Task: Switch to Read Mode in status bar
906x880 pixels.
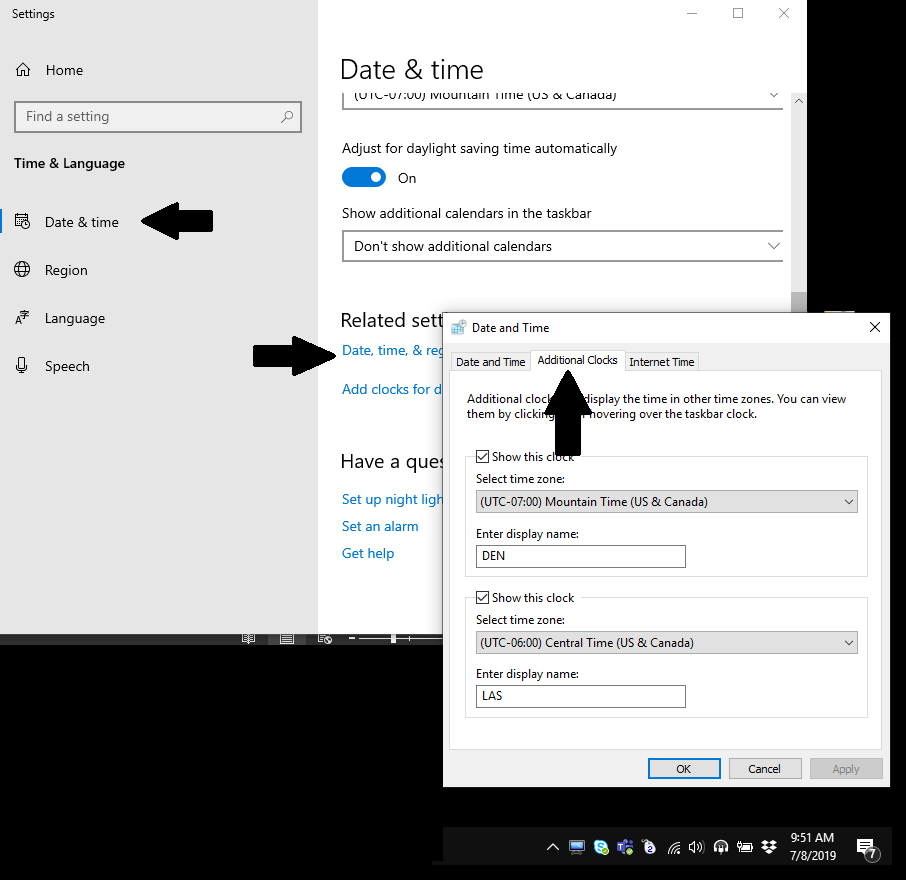Action: click(248, 638)
